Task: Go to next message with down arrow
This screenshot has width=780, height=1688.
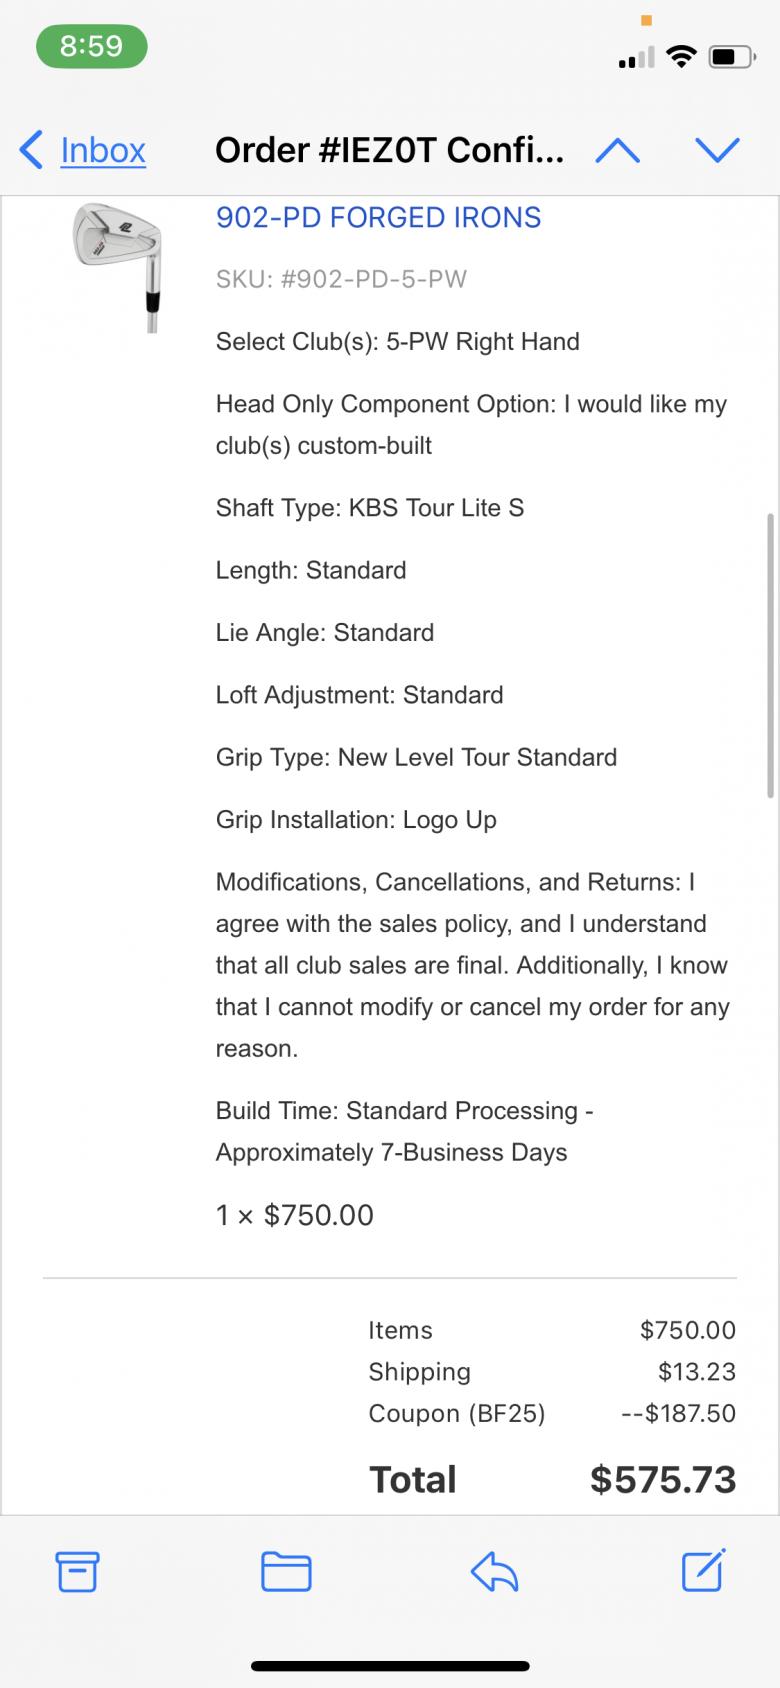Action: pos(717,150)
